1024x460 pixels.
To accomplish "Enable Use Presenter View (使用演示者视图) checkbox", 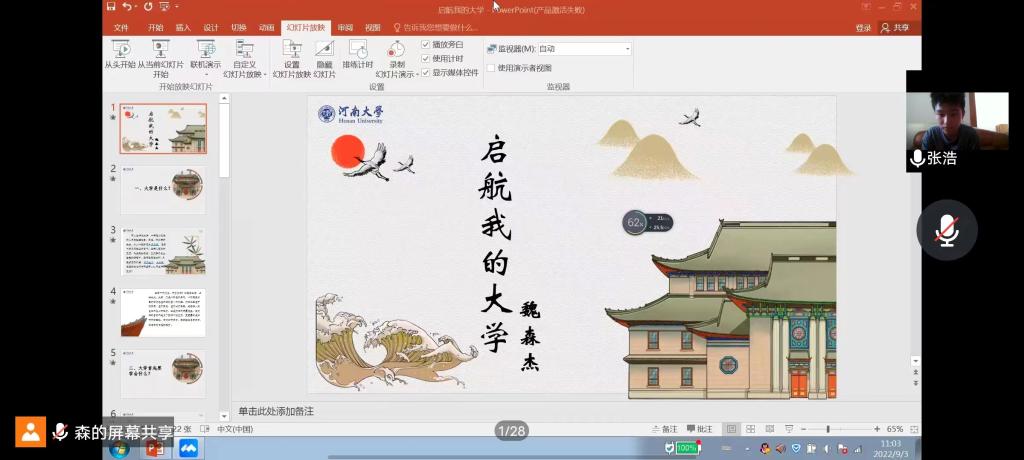I will (x=491, y=68).
